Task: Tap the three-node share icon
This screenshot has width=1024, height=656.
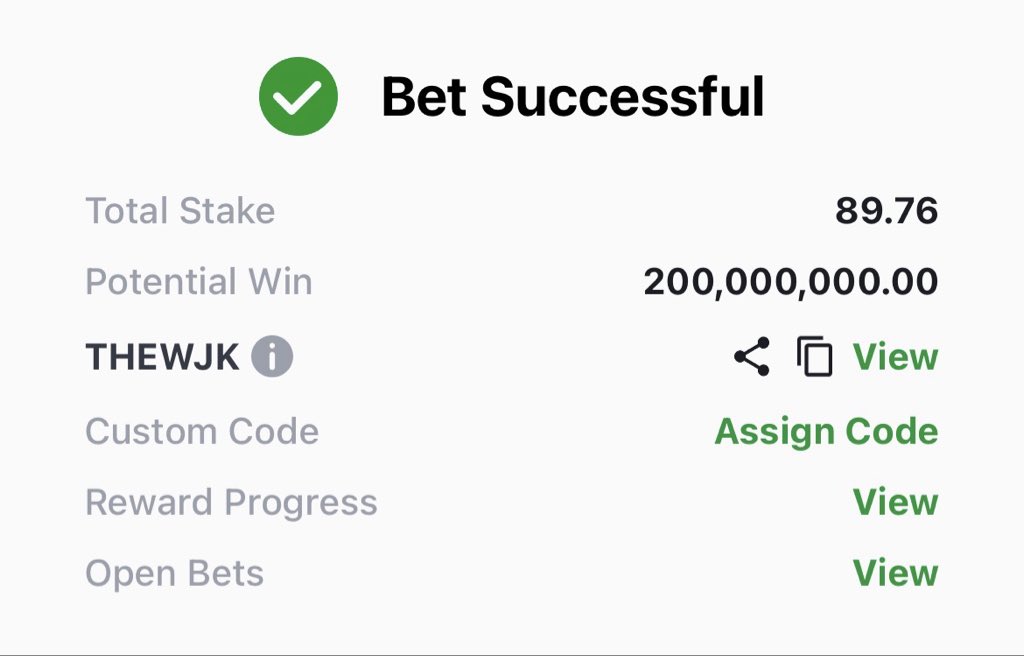Action: (752, 357)
